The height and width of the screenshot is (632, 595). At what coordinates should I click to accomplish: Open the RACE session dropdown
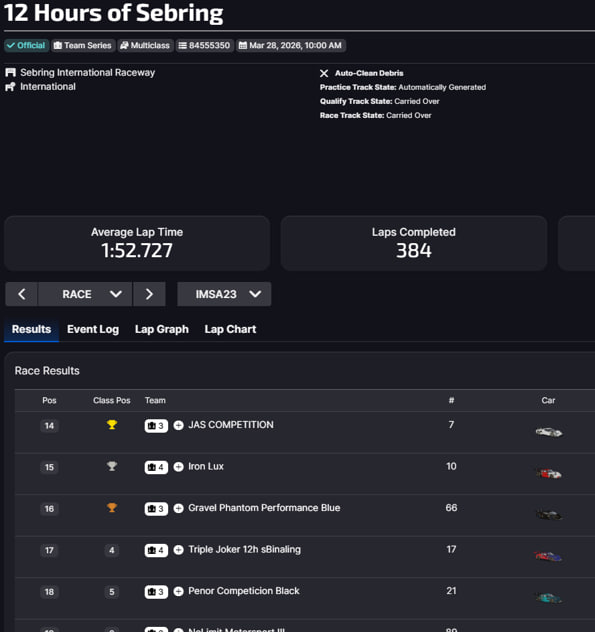[x=85, y=294]
